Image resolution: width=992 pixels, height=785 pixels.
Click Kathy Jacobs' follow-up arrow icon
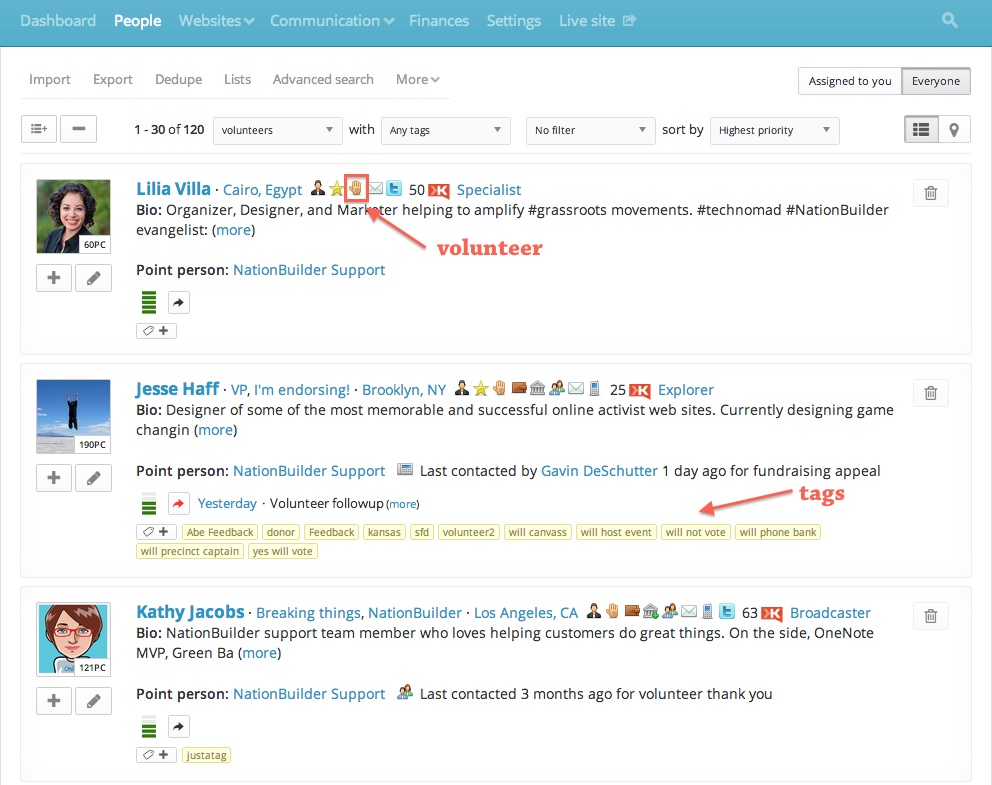[x=179, y=727]
